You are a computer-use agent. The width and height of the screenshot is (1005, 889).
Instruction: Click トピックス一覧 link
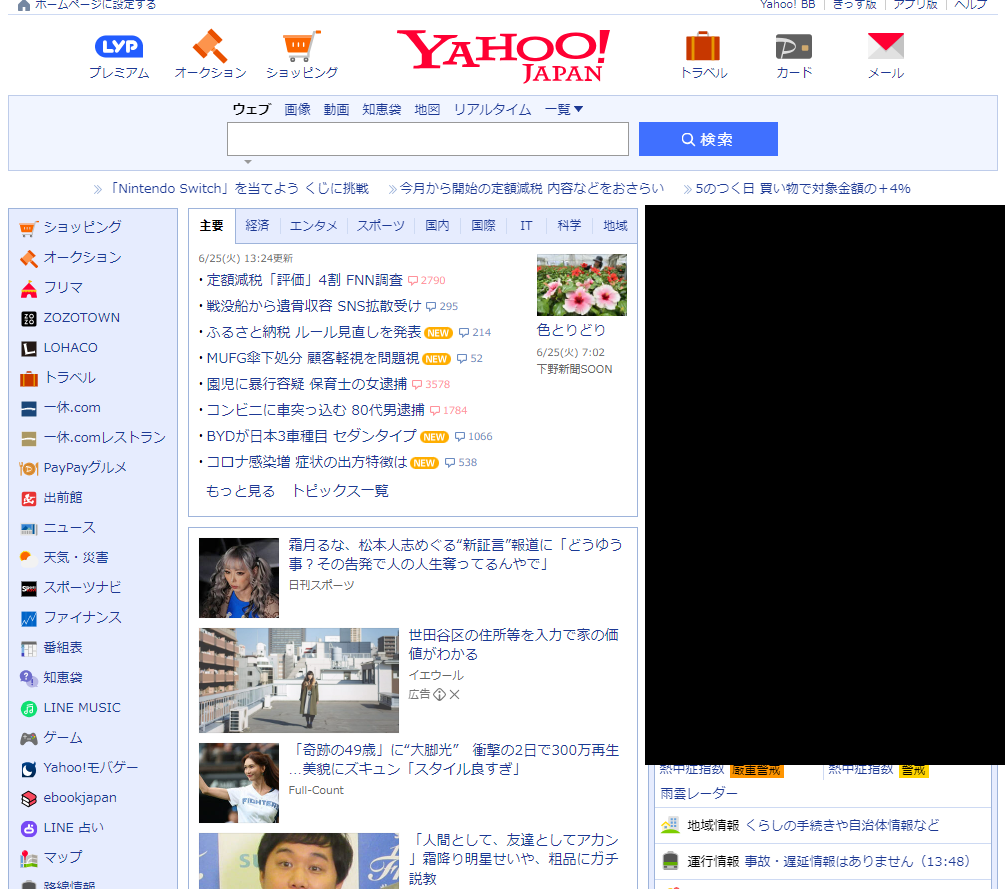point(340,491)
